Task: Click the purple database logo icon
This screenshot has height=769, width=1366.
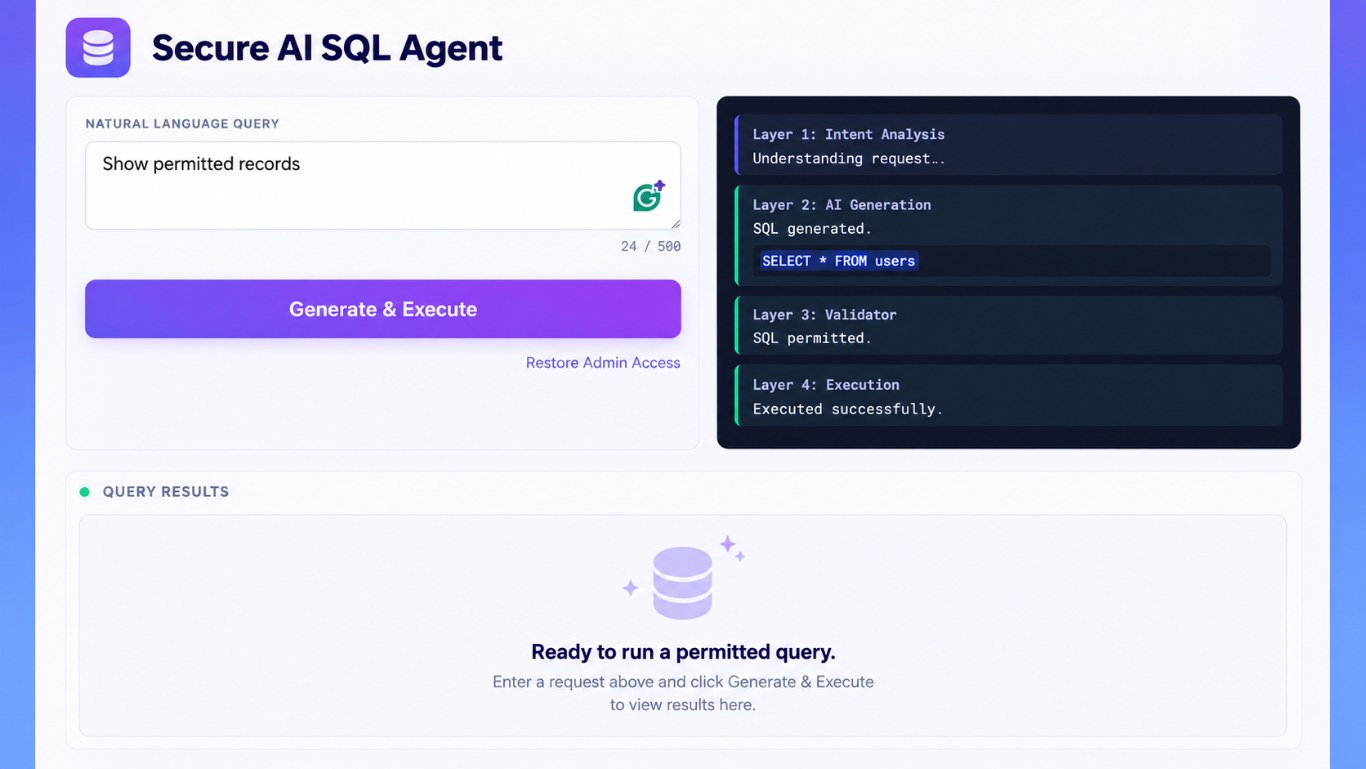Action: coord(98,48)
